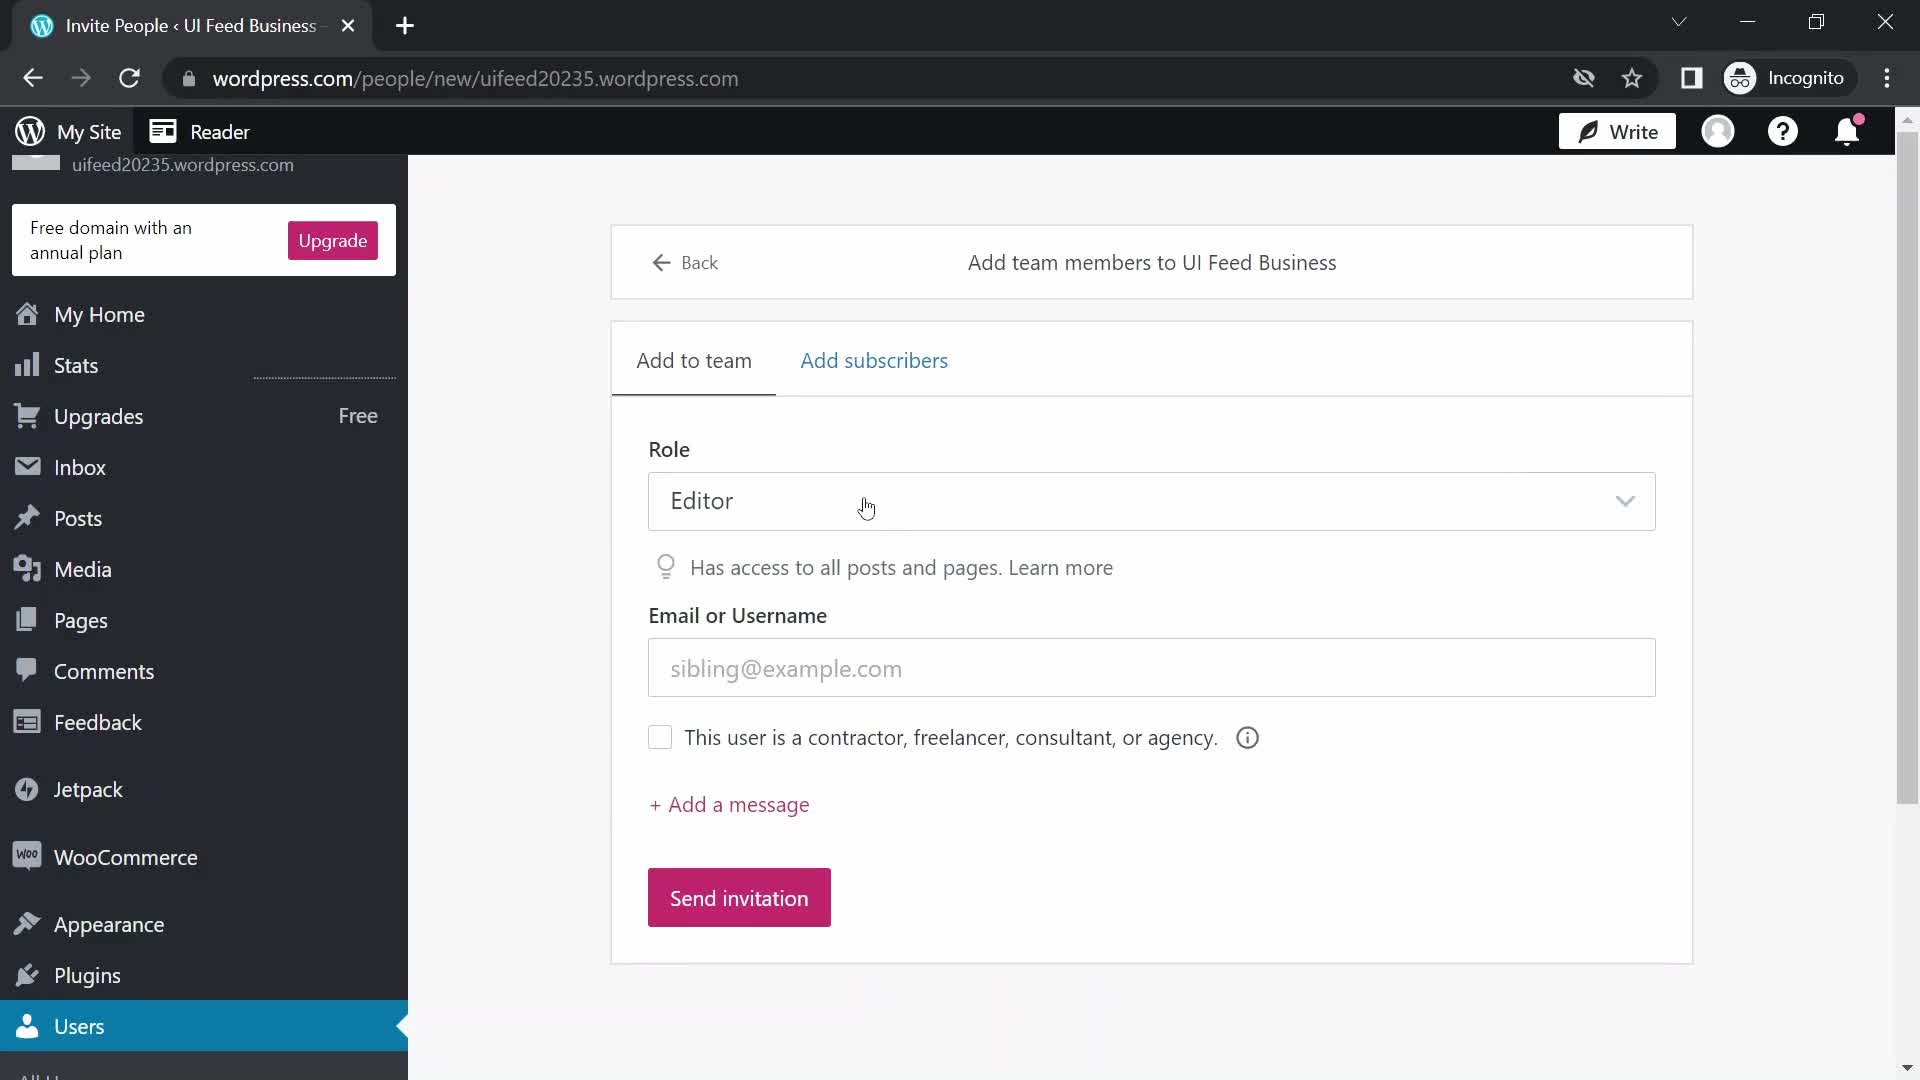Screen dimensions: 1920x1080
Task: Open the help icon in the top bar
Action: [x=1784, y=131]
